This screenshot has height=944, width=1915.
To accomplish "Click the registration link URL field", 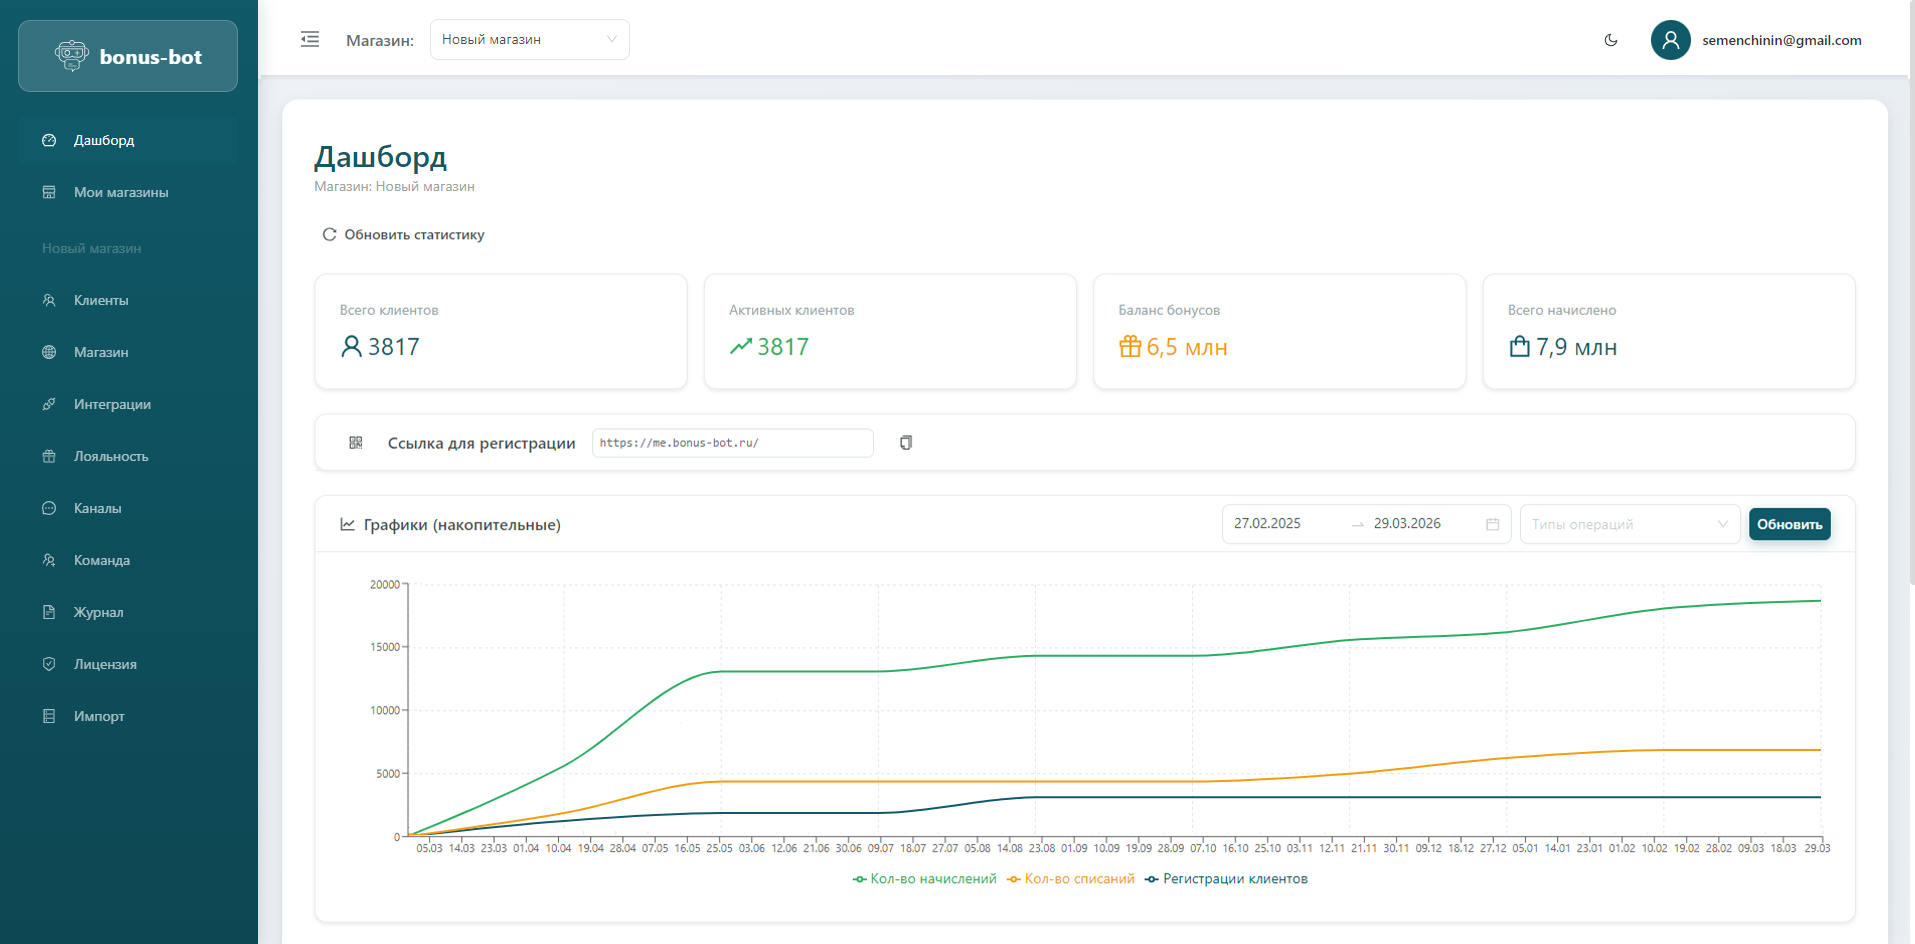I will pos(732,443).
